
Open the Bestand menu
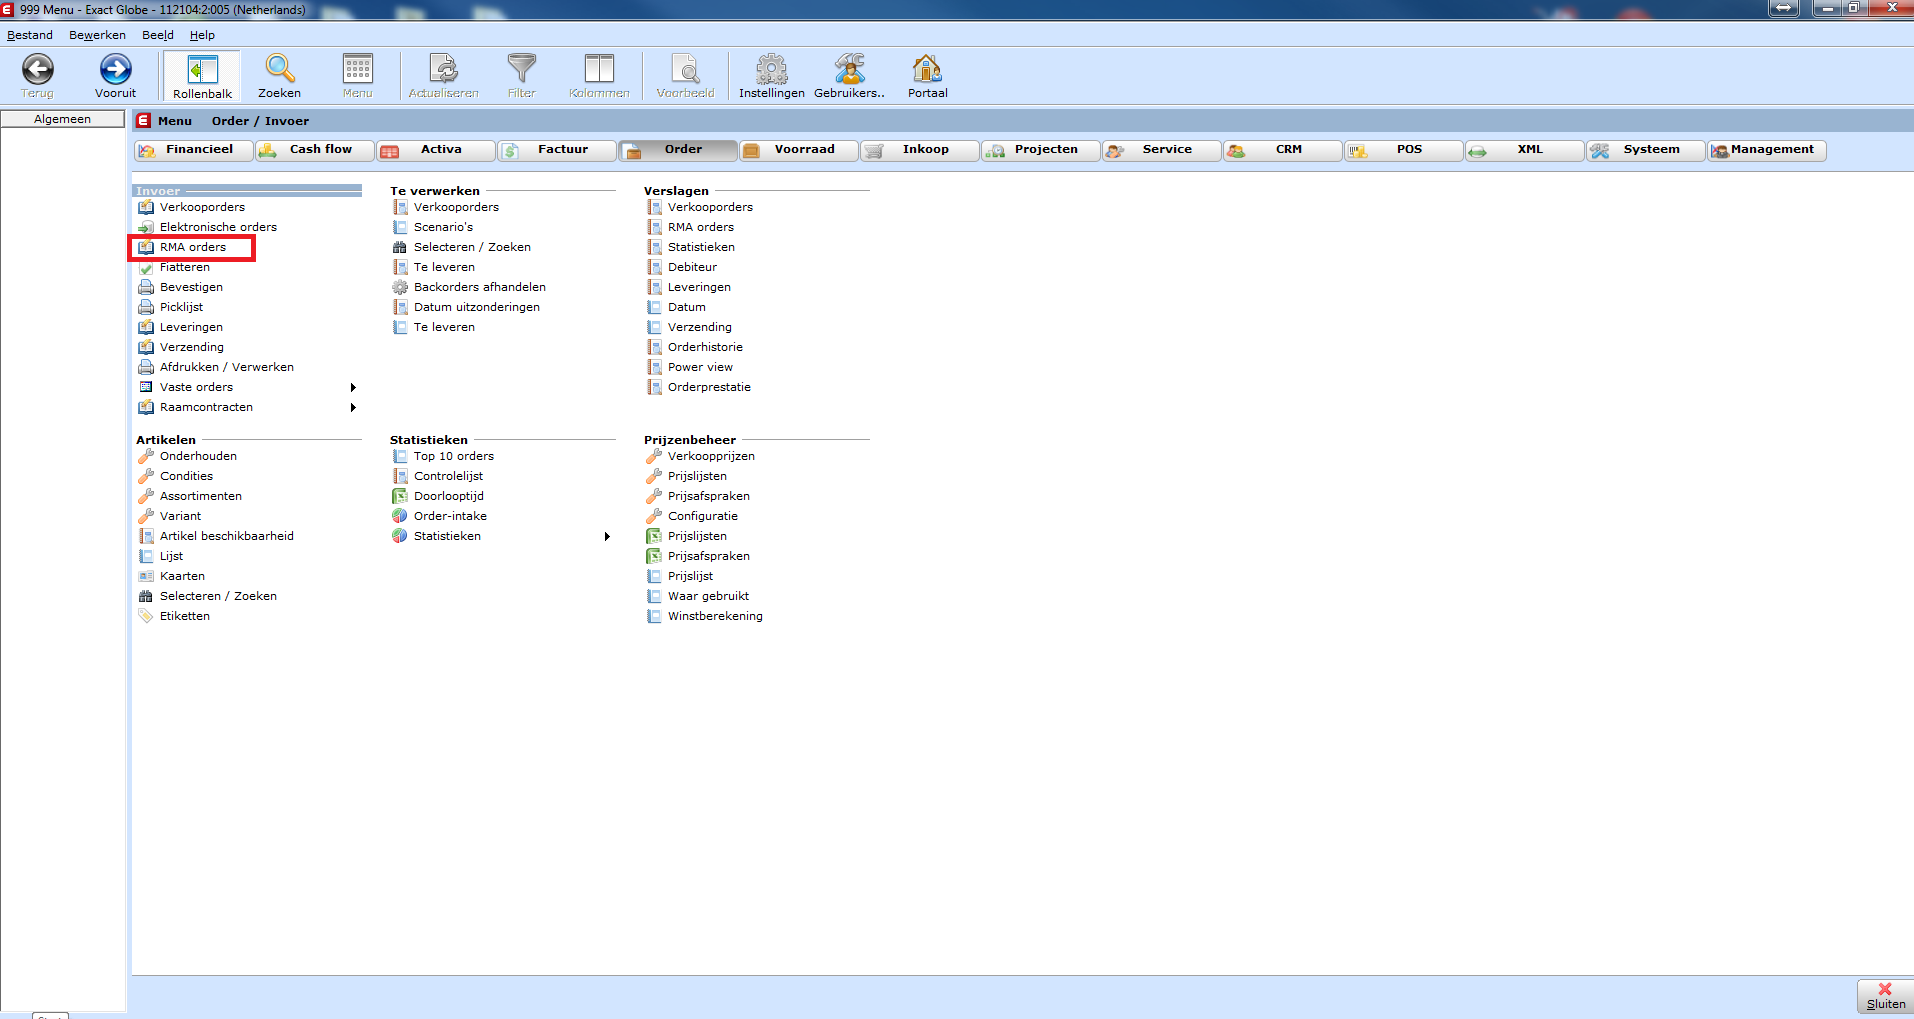30,35
